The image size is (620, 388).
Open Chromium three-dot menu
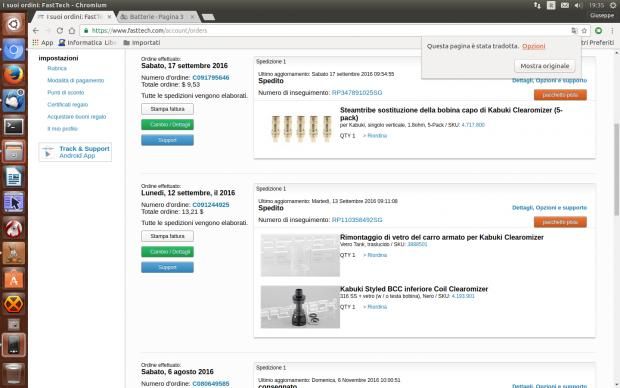612,30
